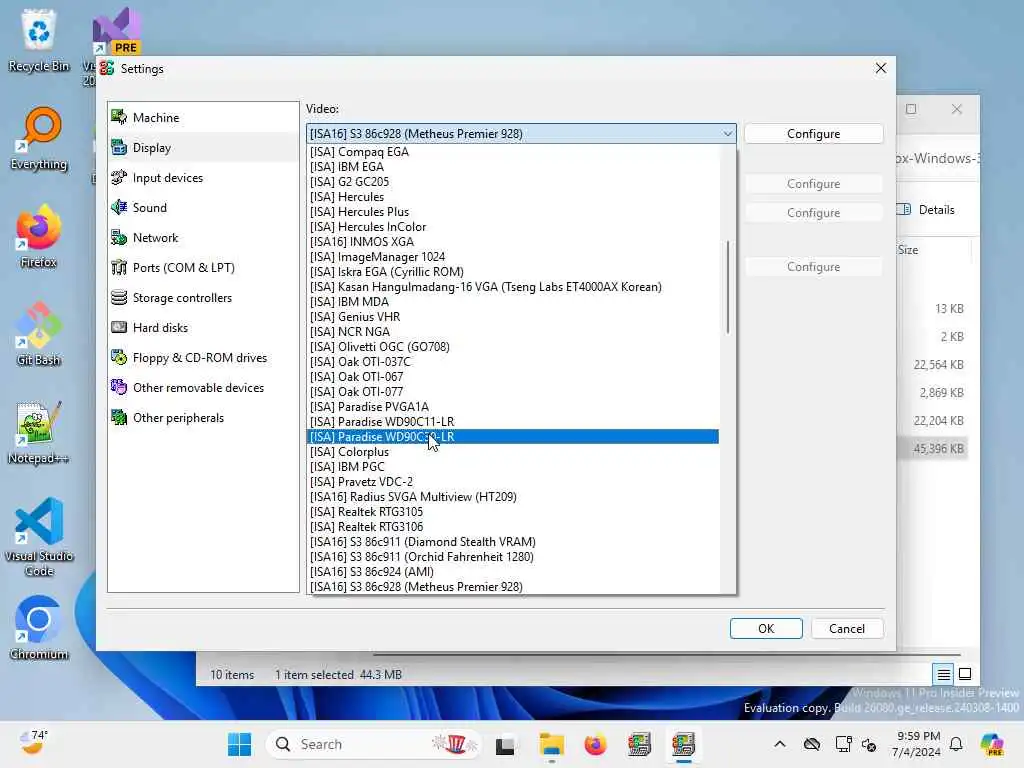The image size is (1024, 768).
Task: Open the weather widget showing 74°
Action: [34, 743]
